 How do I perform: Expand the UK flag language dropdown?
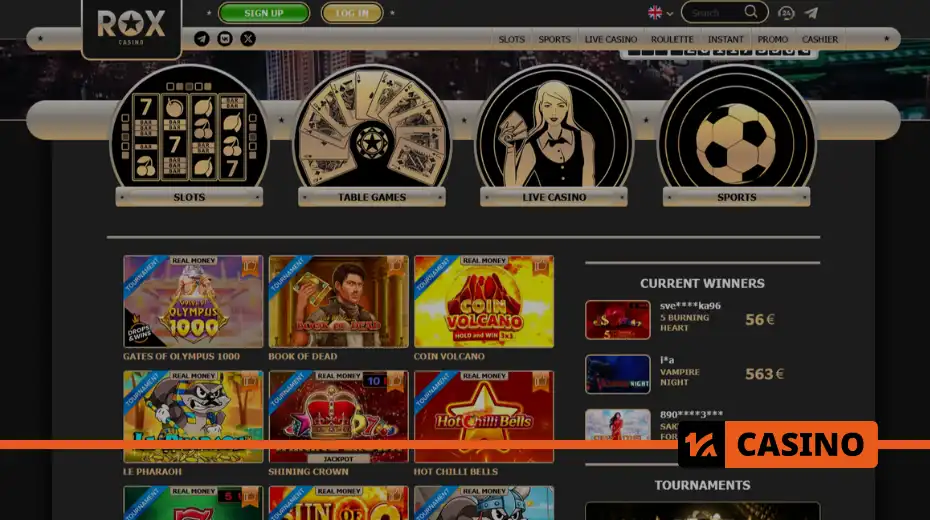[x=660, y=12]
